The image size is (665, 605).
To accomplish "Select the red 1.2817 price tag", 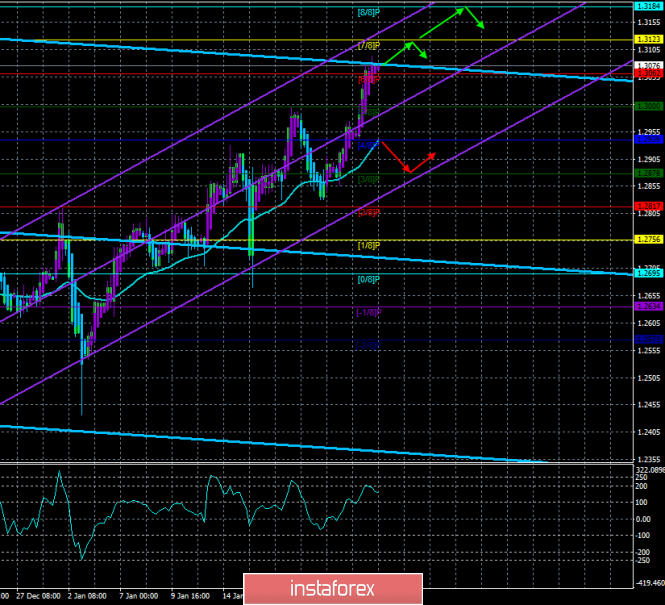I will click(647, 206).
